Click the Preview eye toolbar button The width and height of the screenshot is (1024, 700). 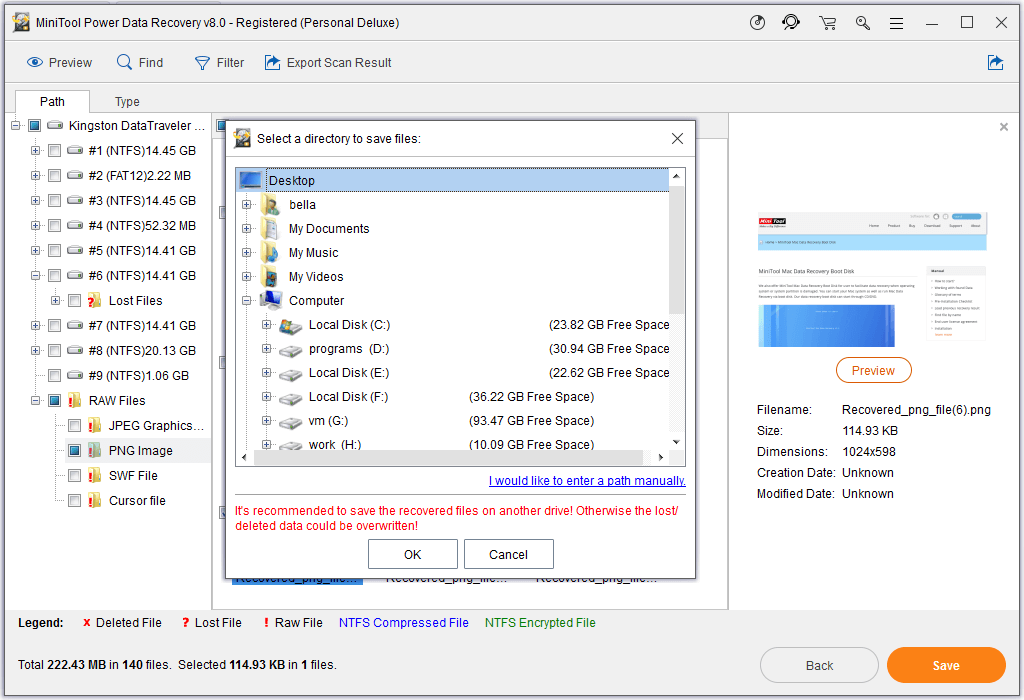59,63
